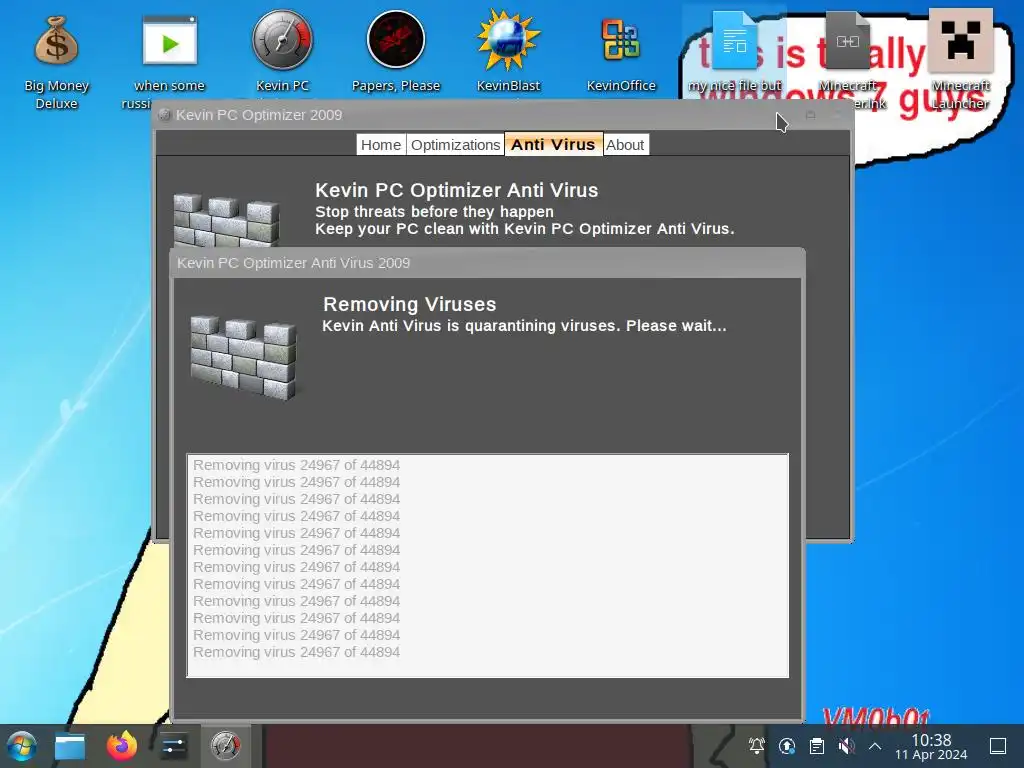Select "my nice file but" desktop document
1024x768 pixels.
click(x=734, y=52)
